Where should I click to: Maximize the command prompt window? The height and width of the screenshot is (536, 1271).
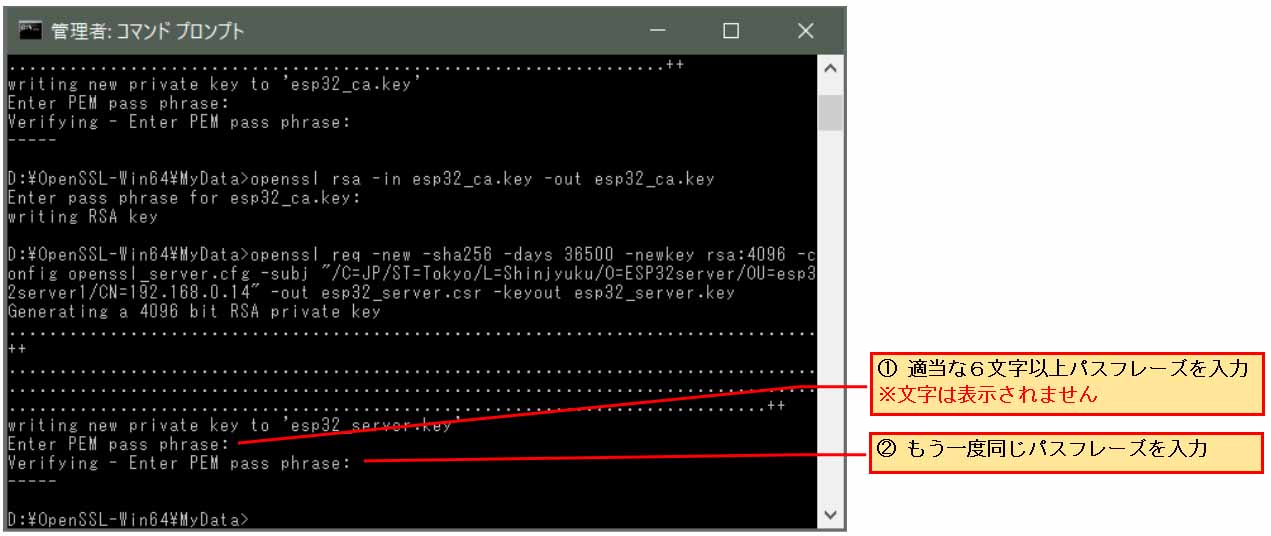coord(731,31)
